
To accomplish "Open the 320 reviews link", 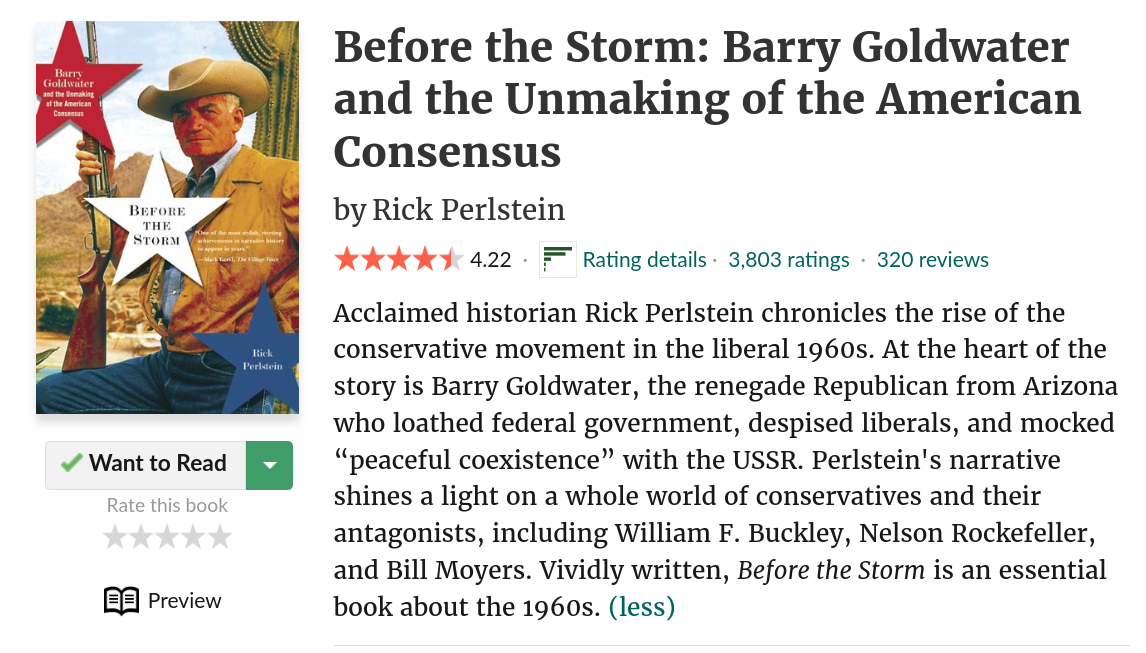I will tap(933, 260).
